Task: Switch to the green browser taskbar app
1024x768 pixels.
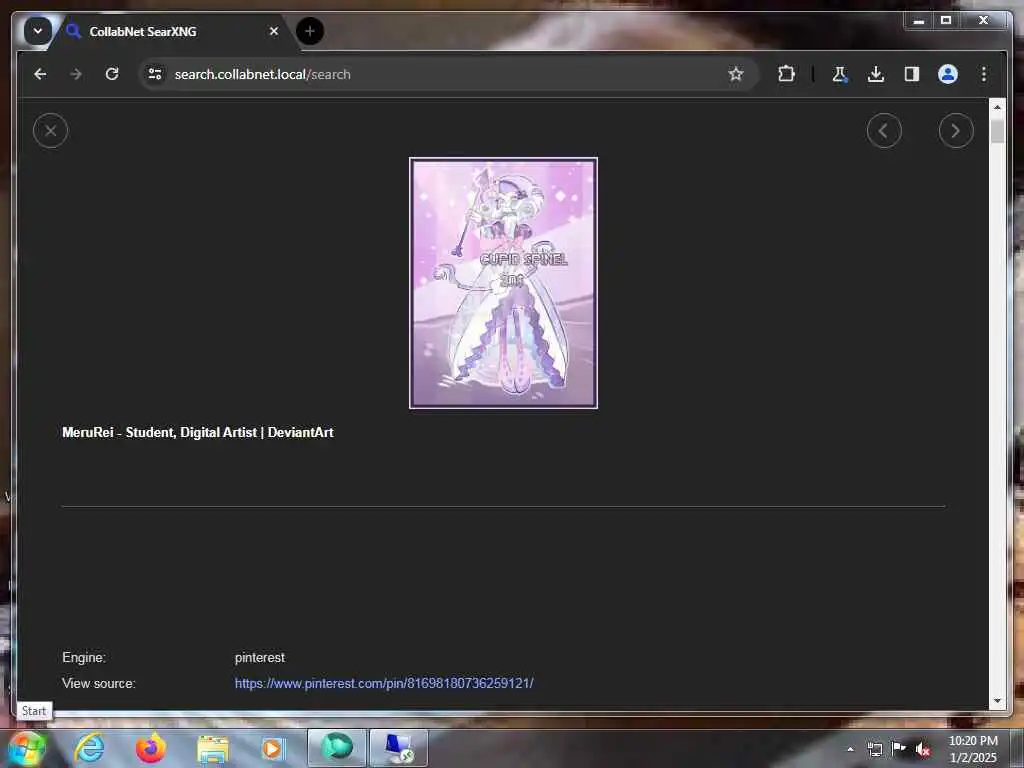Action: (x=337, y=748)
